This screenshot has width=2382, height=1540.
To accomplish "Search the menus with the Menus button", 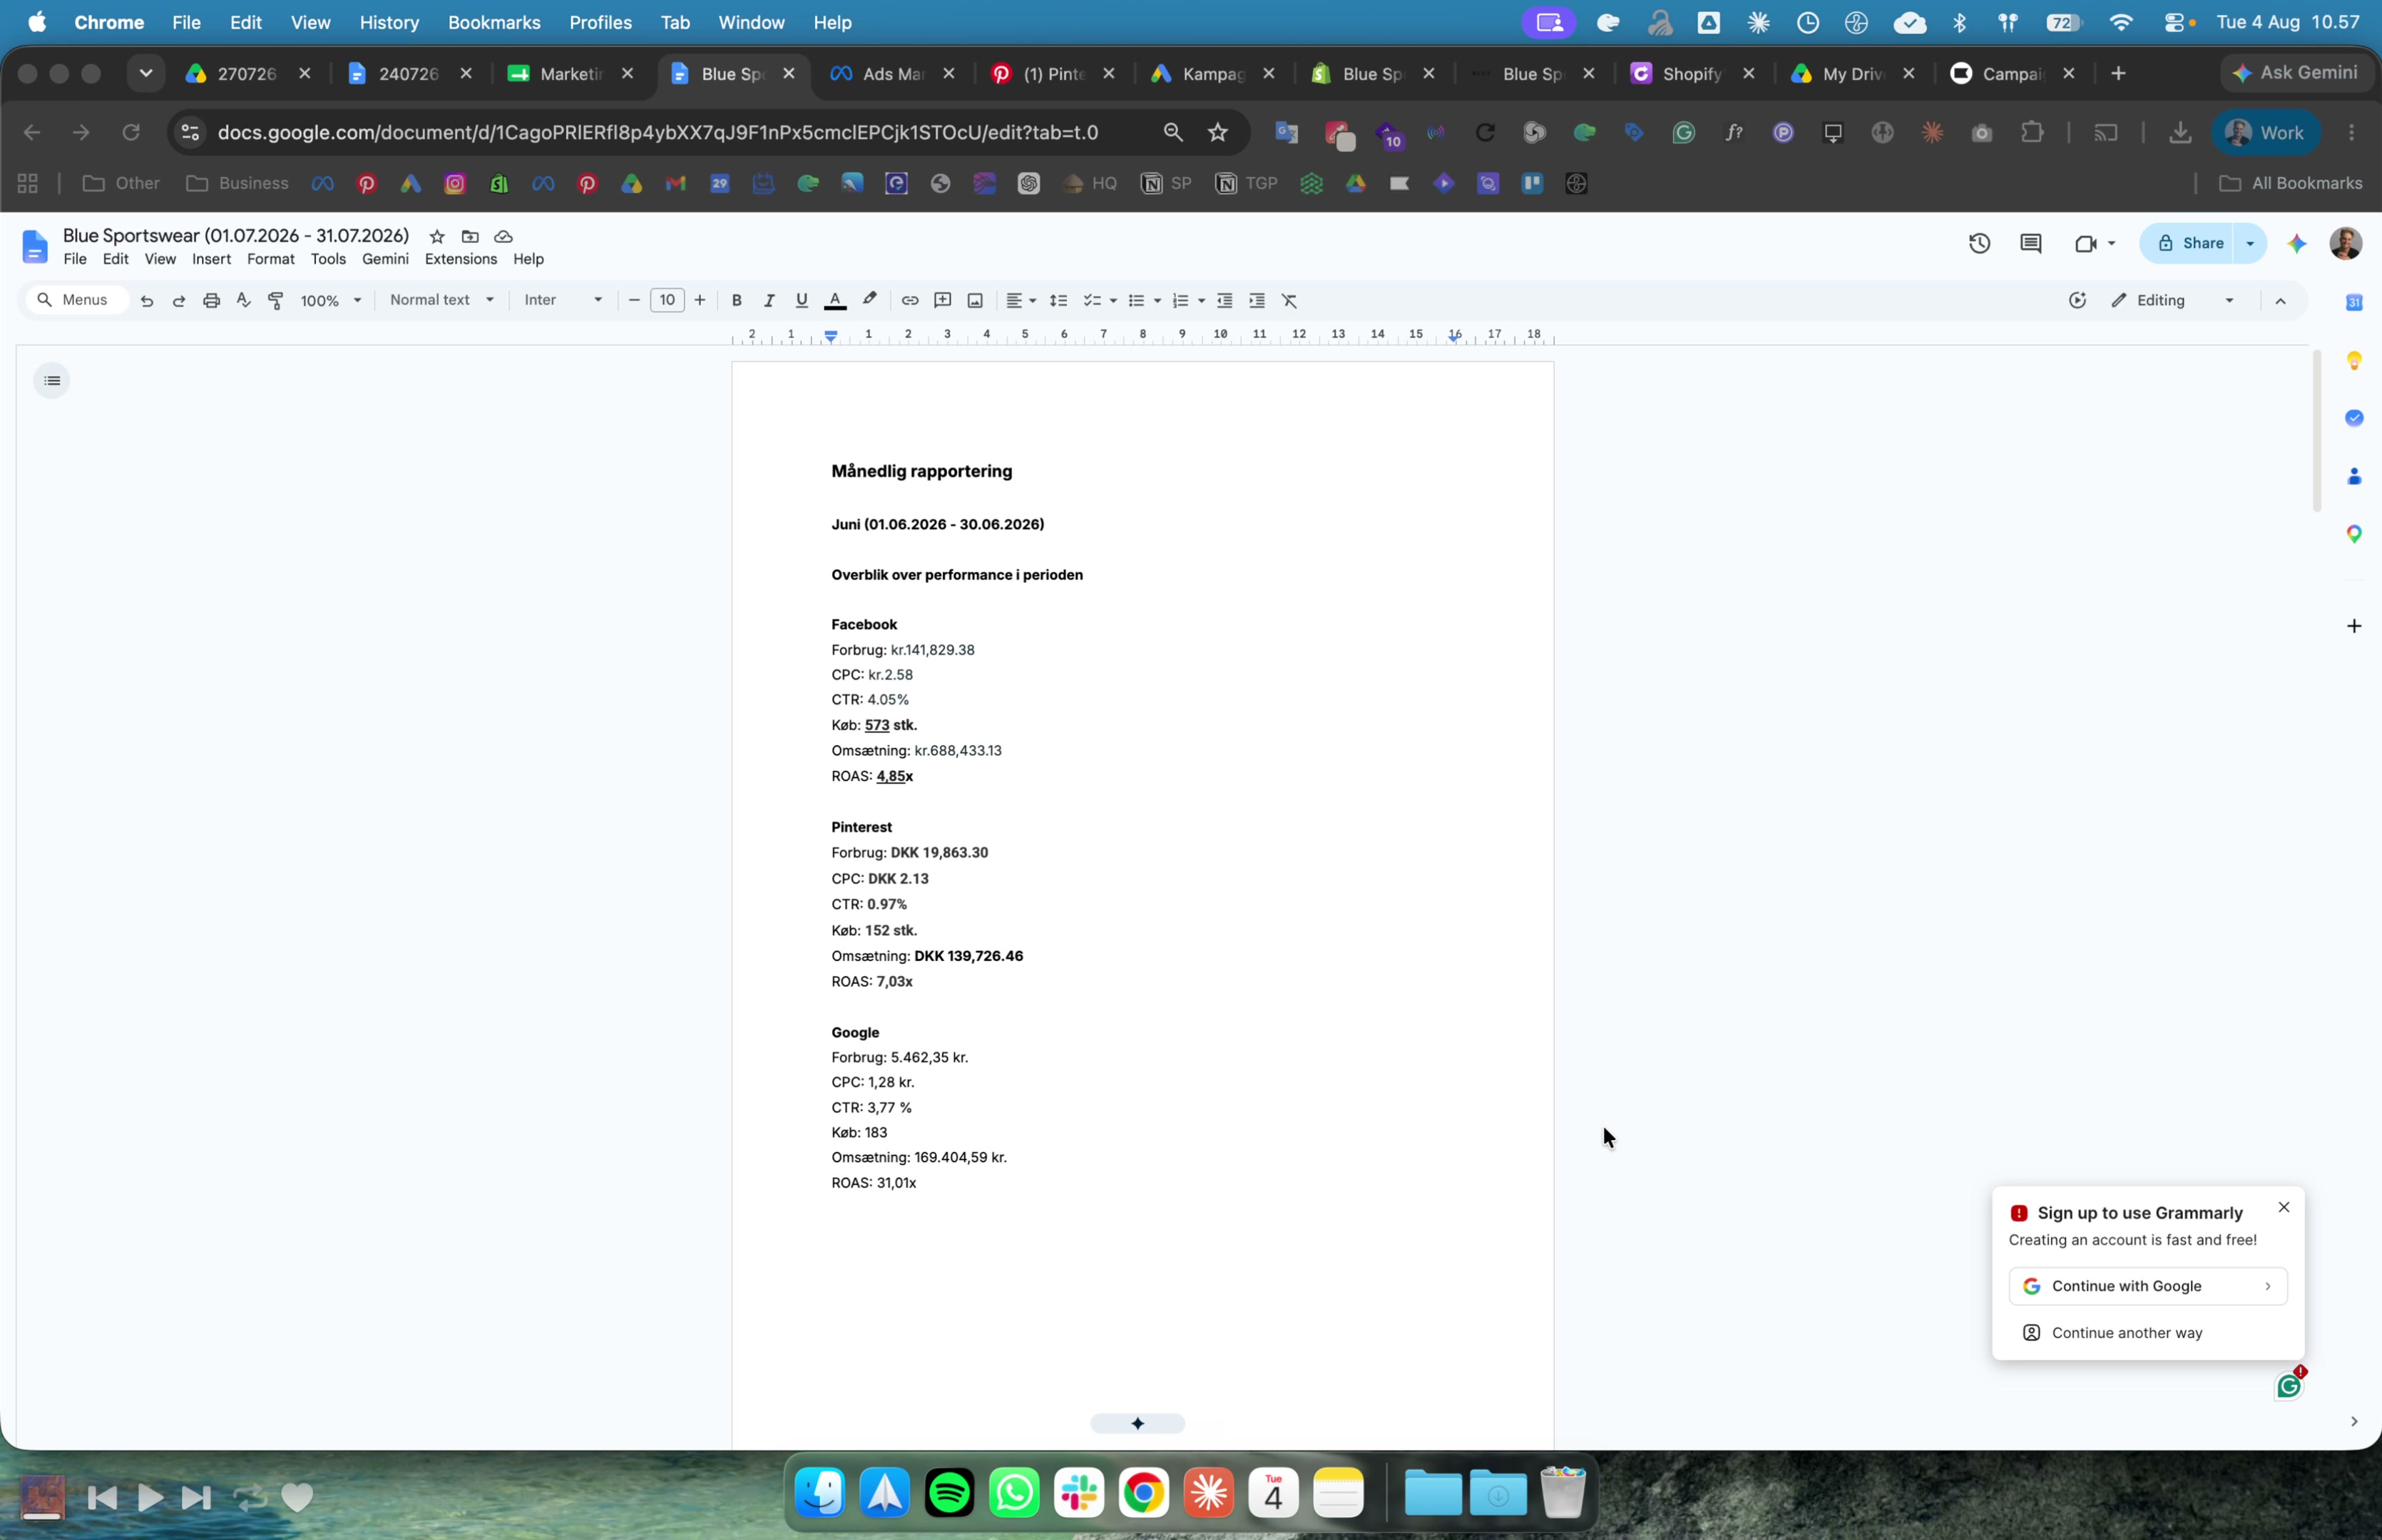I will pyautogui.click(x=76, y=300).
